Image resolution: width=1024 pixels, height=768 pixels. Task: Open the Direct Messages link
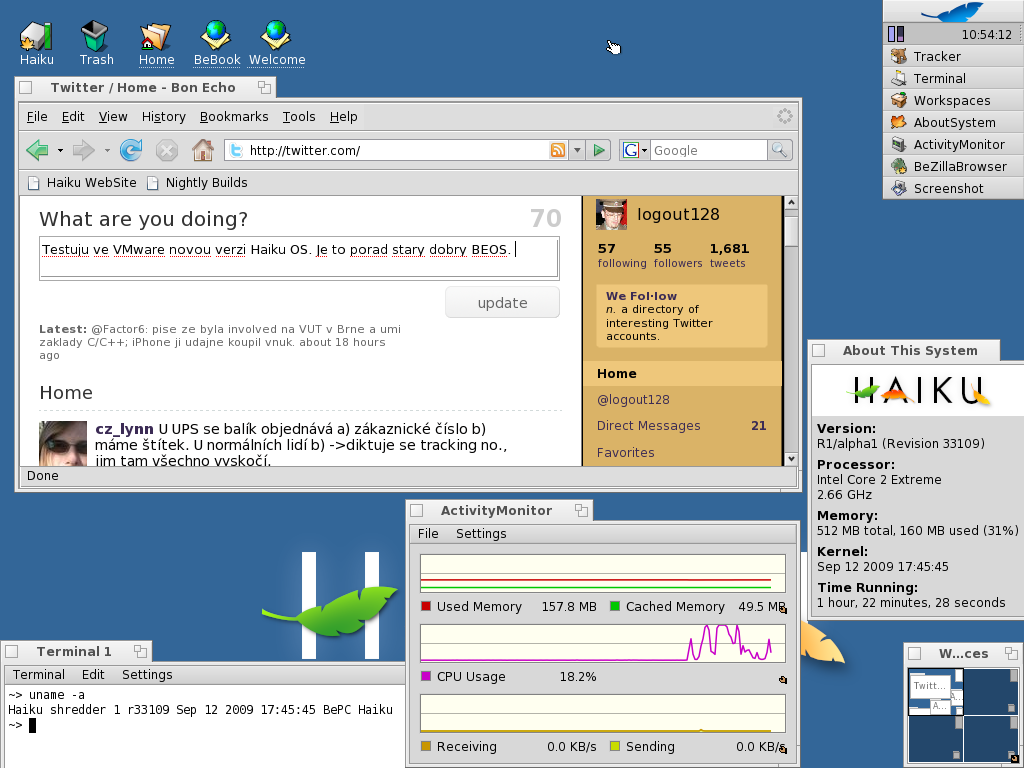coord(648,426)
